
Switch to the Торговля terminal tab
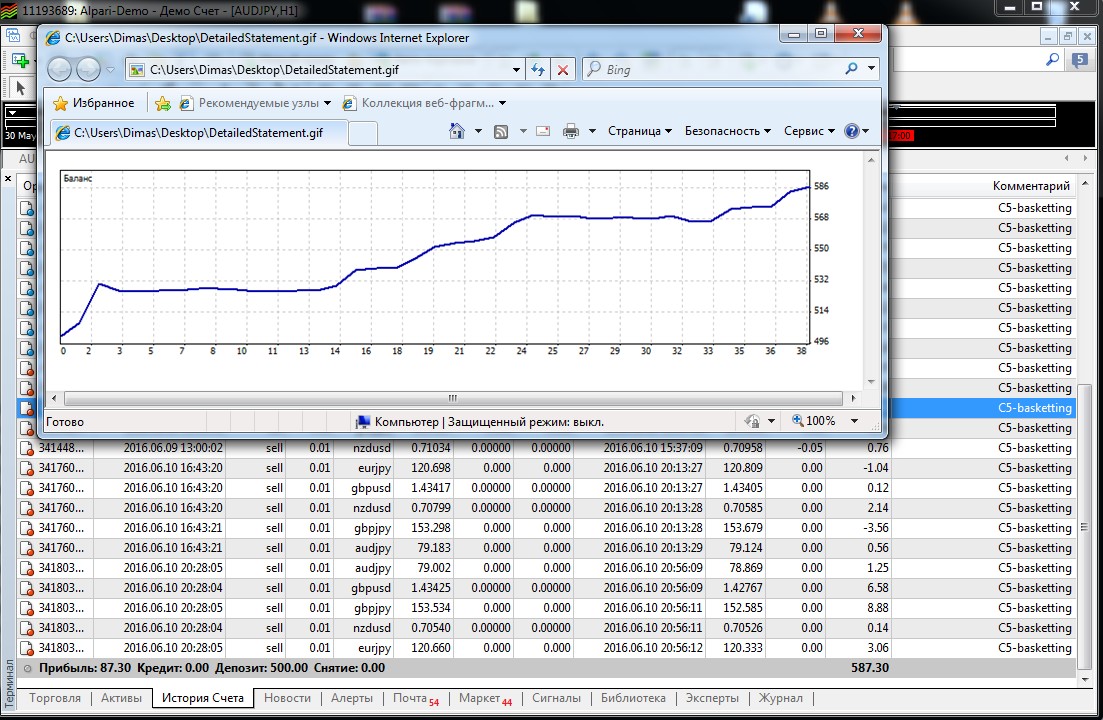(55, 698)
